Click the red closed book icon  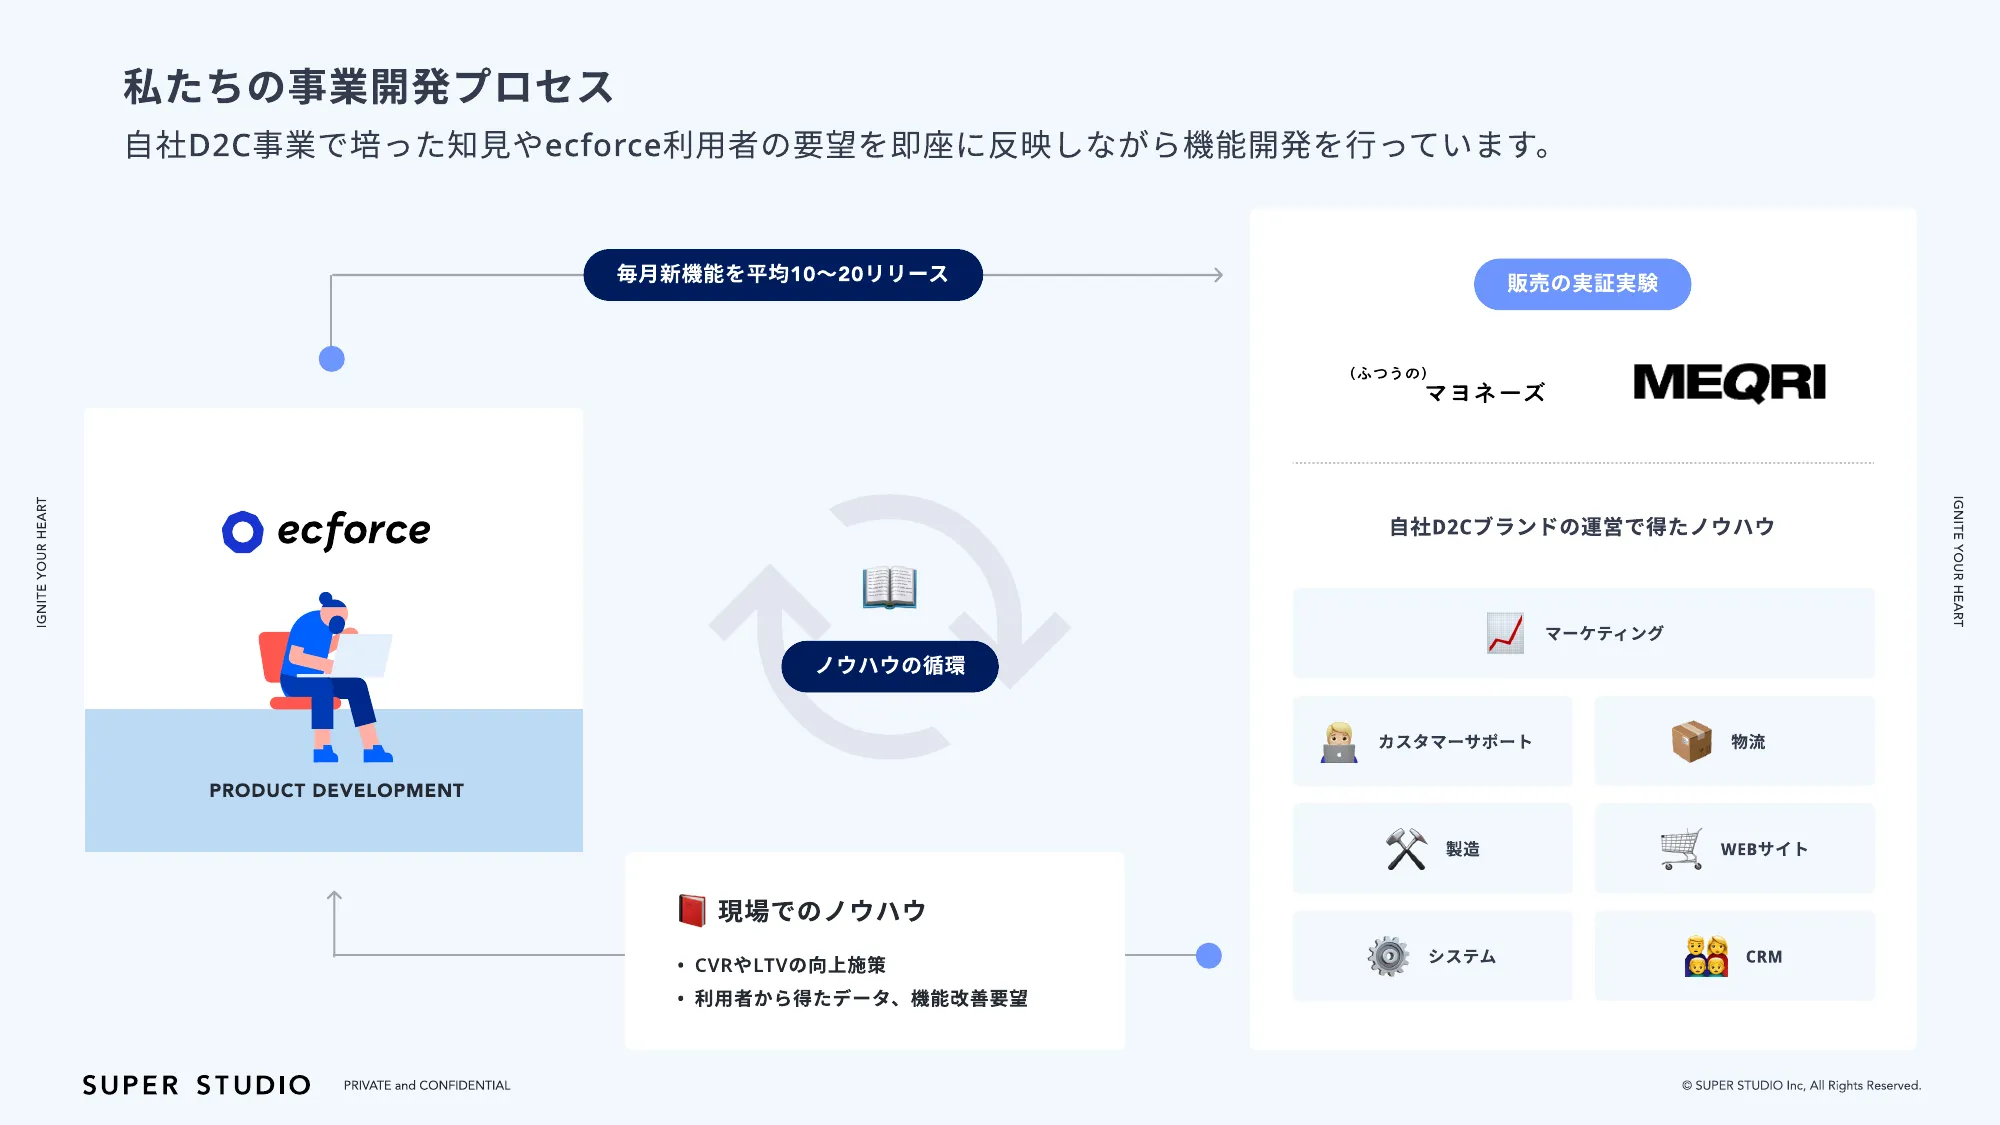coord(692,910)
